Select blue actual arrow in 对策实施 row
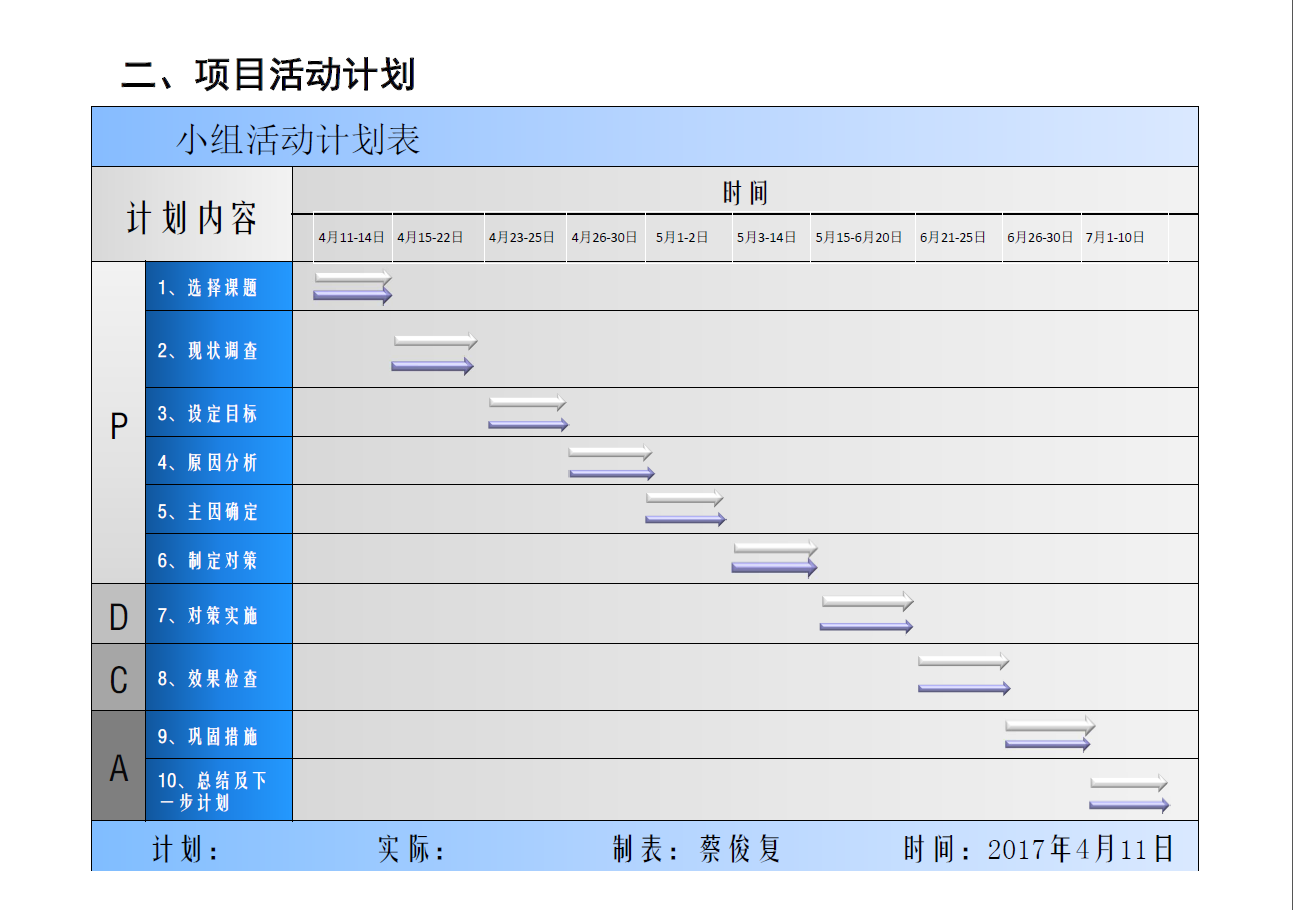Screen dimensions: 1293x910 pyautogui.click(x=867, y=626)
